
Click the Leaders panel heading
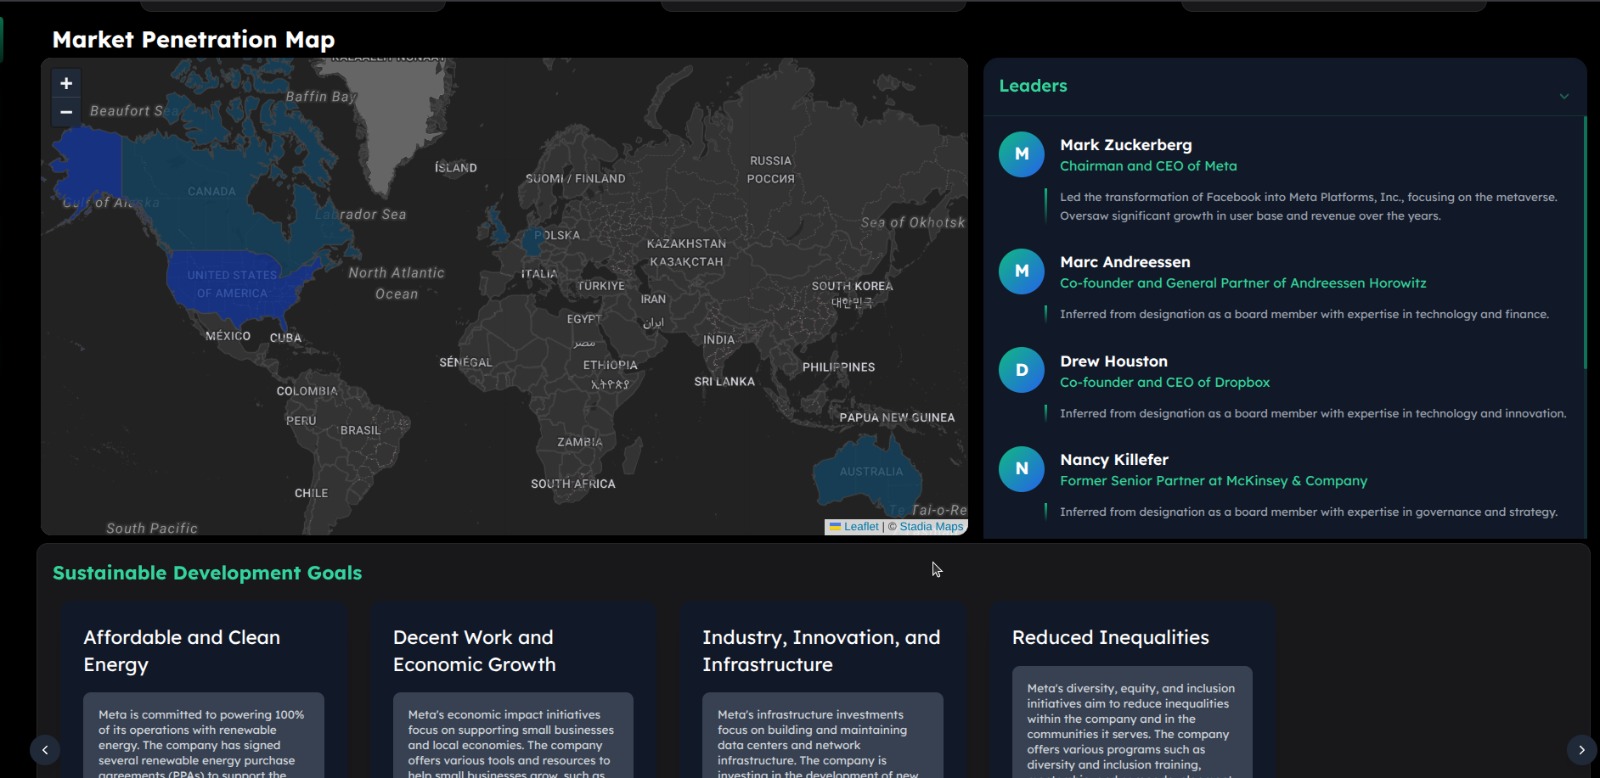point(1033,86)
